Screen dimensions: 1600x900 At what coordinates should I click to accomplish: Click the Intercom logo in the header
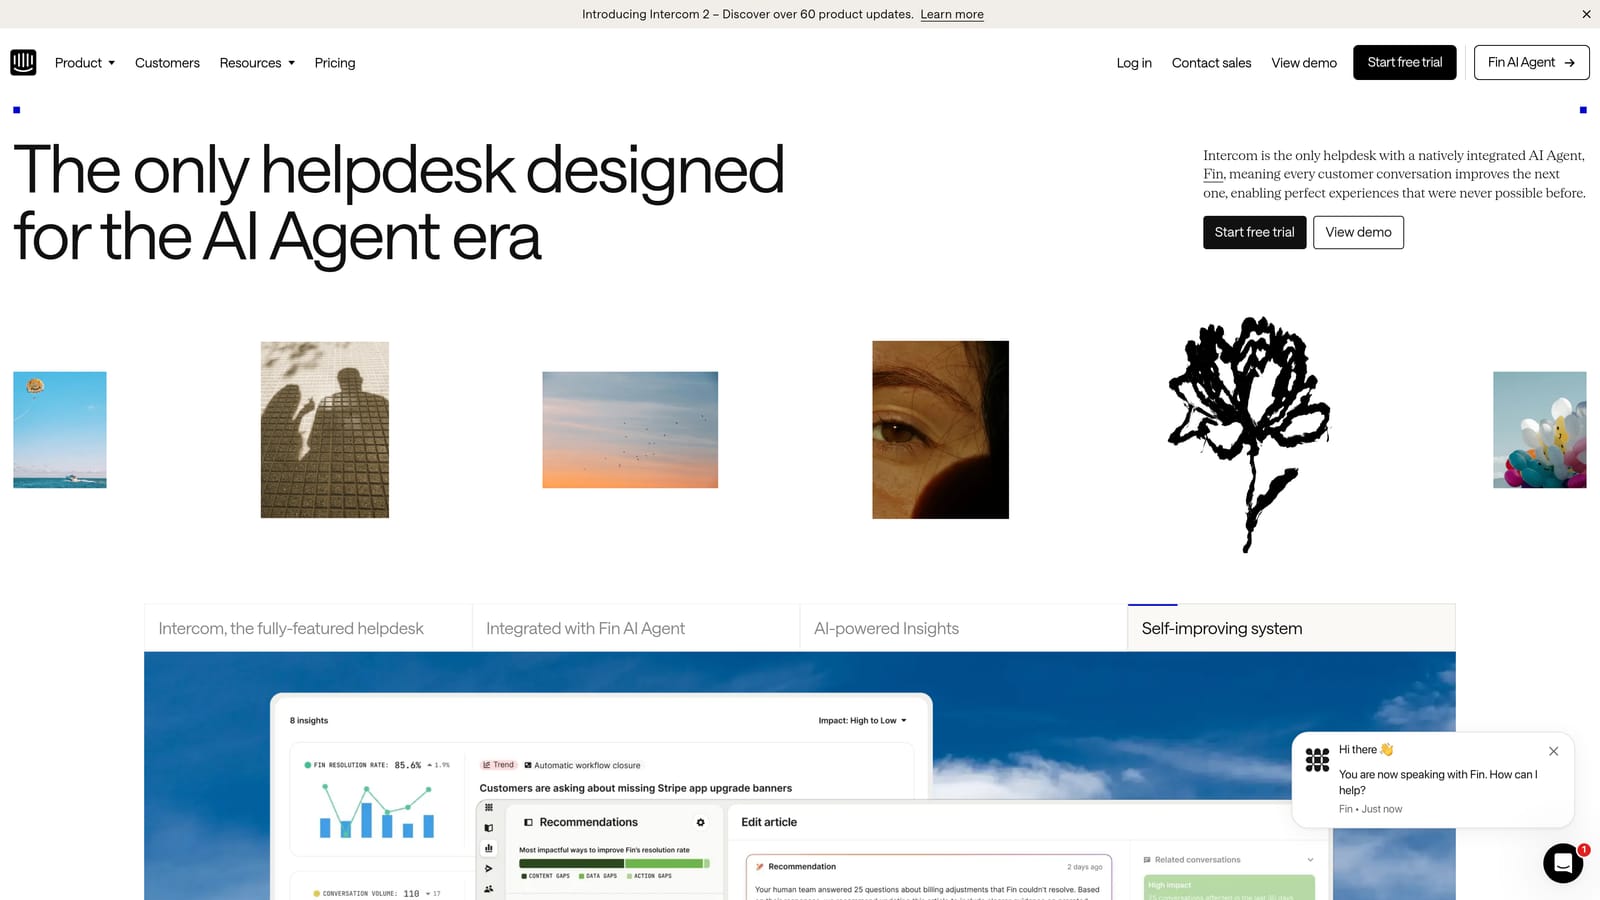pos(23,62)
